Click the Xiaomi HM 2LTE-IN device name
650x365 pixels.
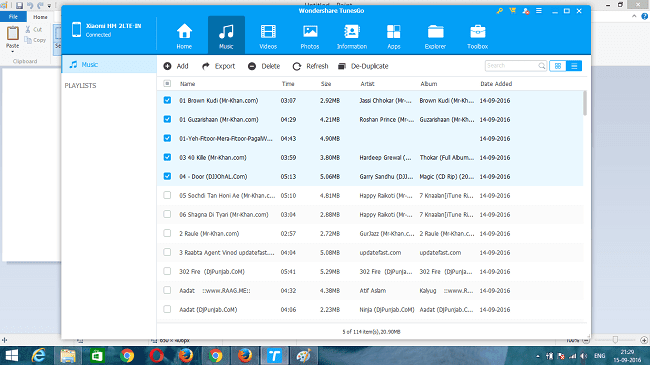click(114, 26)
